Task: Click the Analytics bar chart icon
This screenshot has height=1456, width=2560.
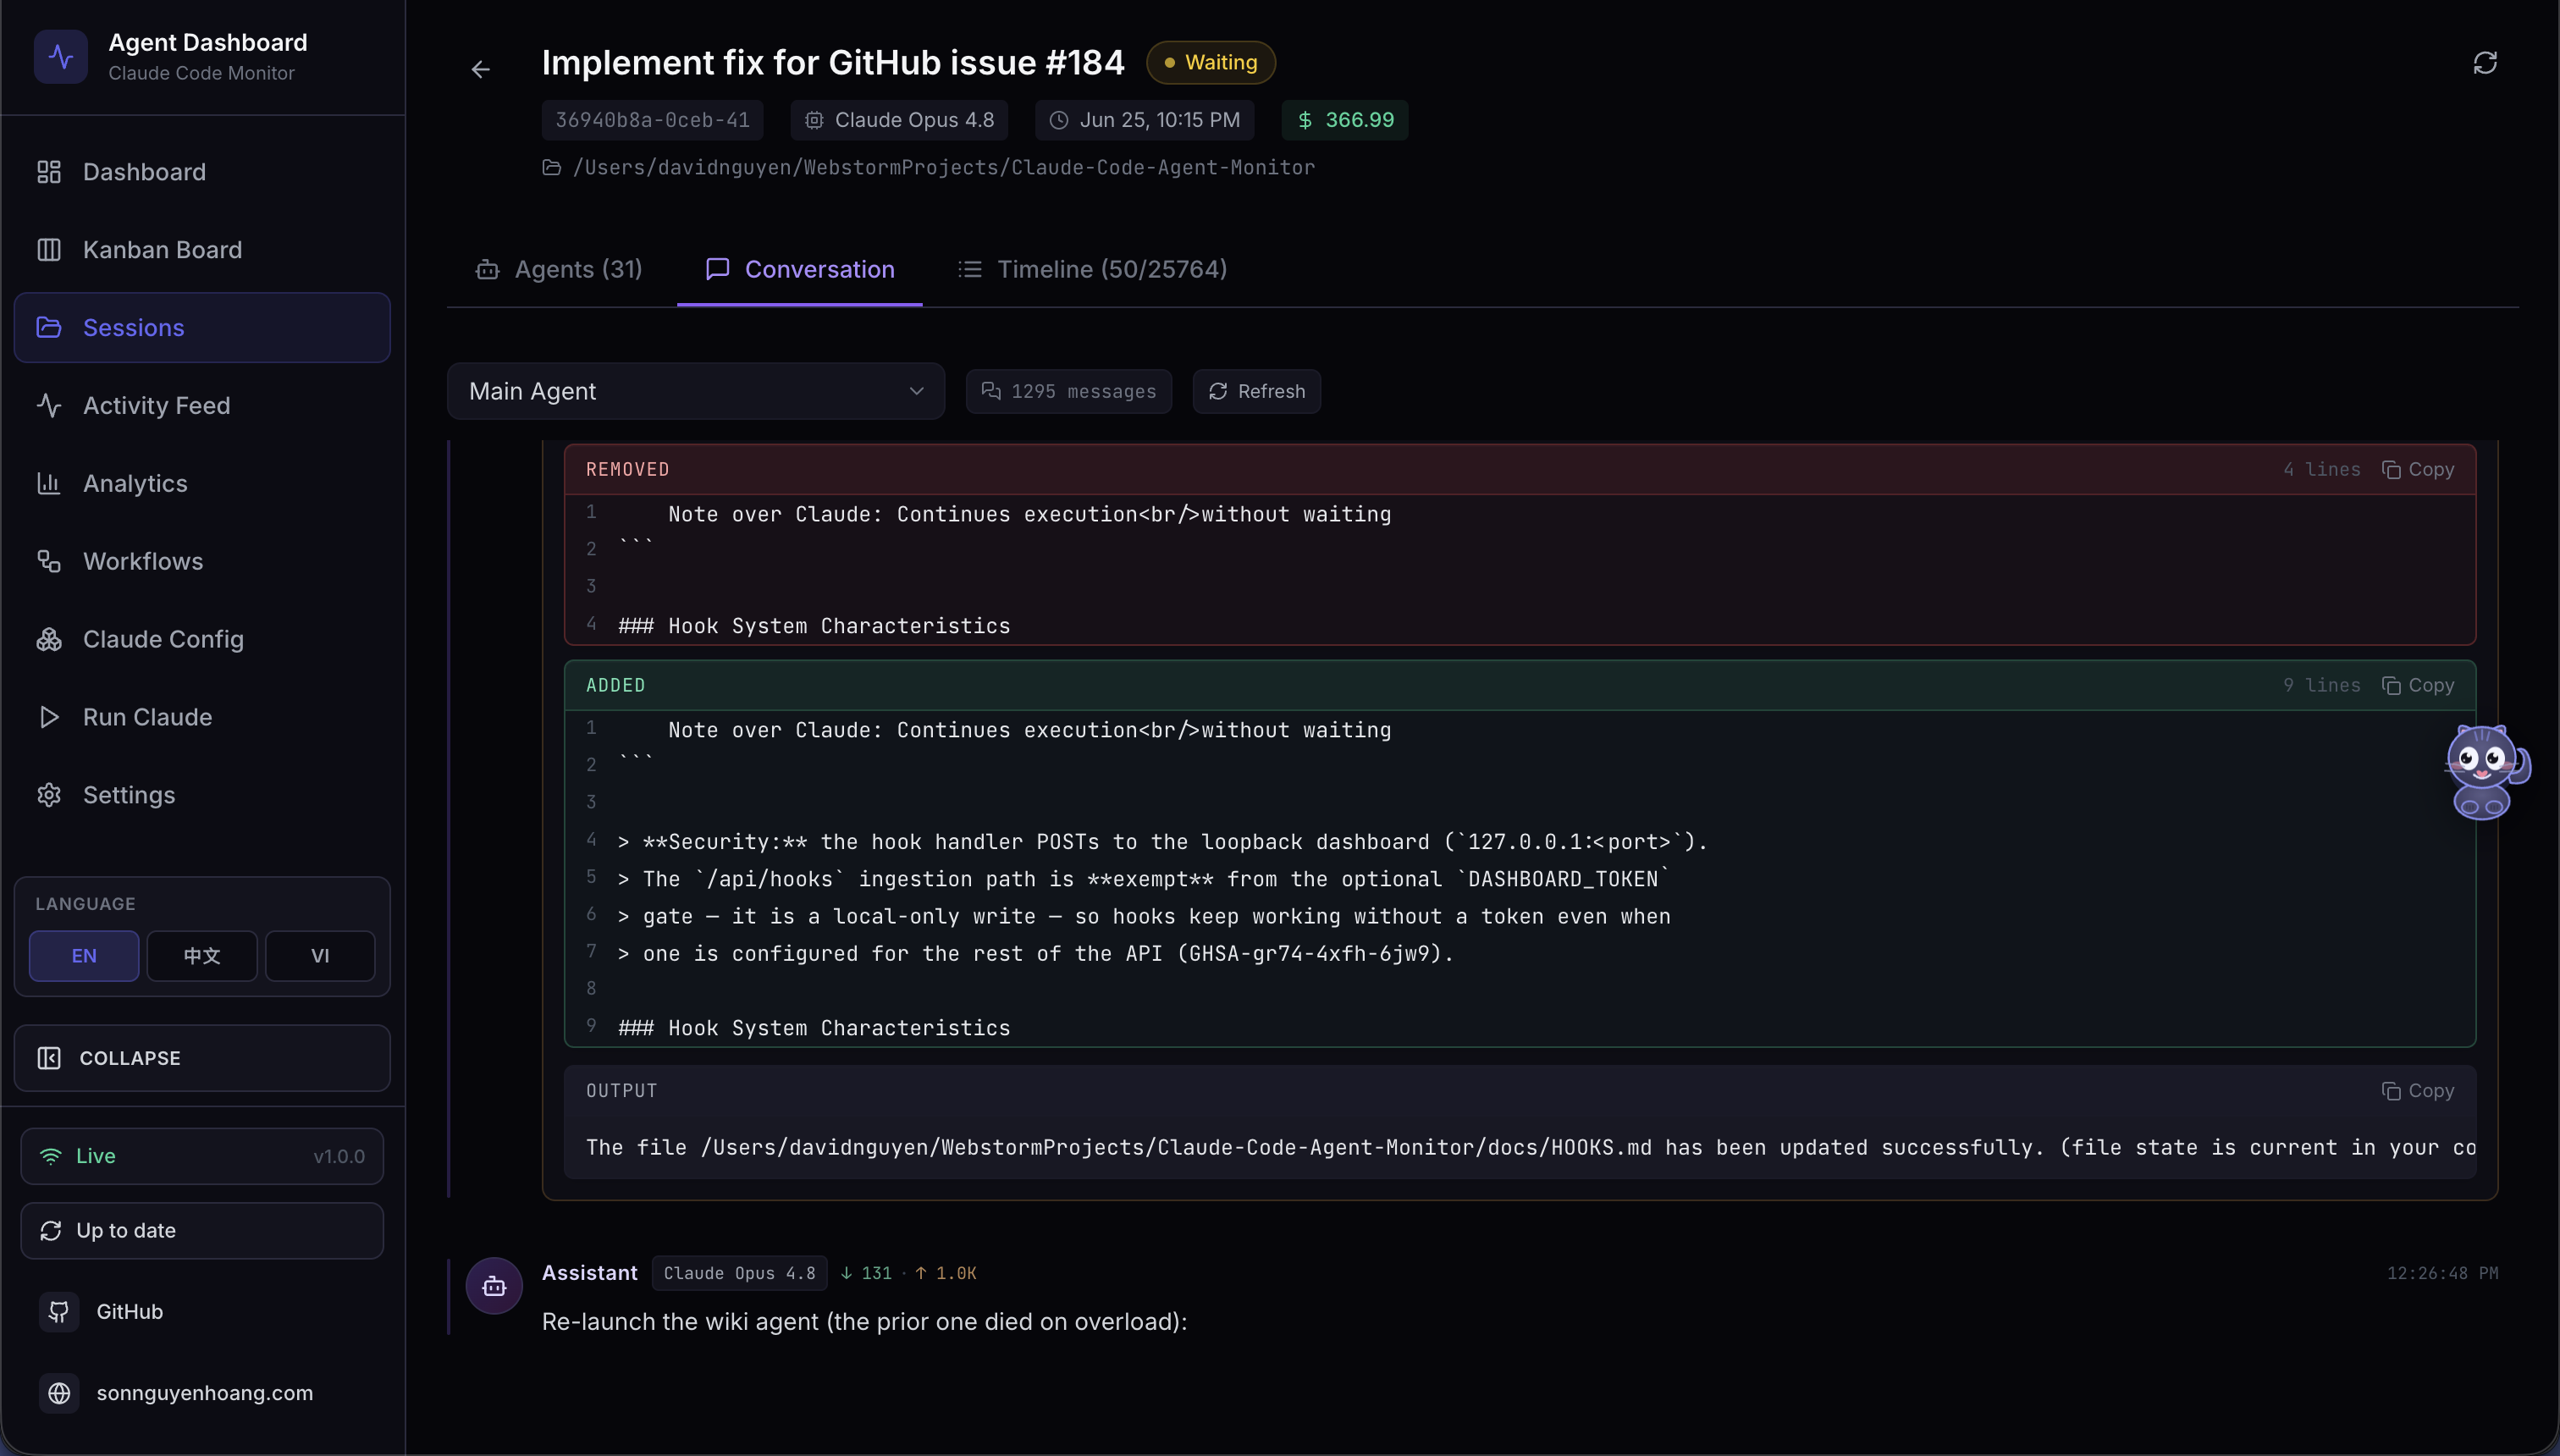Action: click(49, 484)
